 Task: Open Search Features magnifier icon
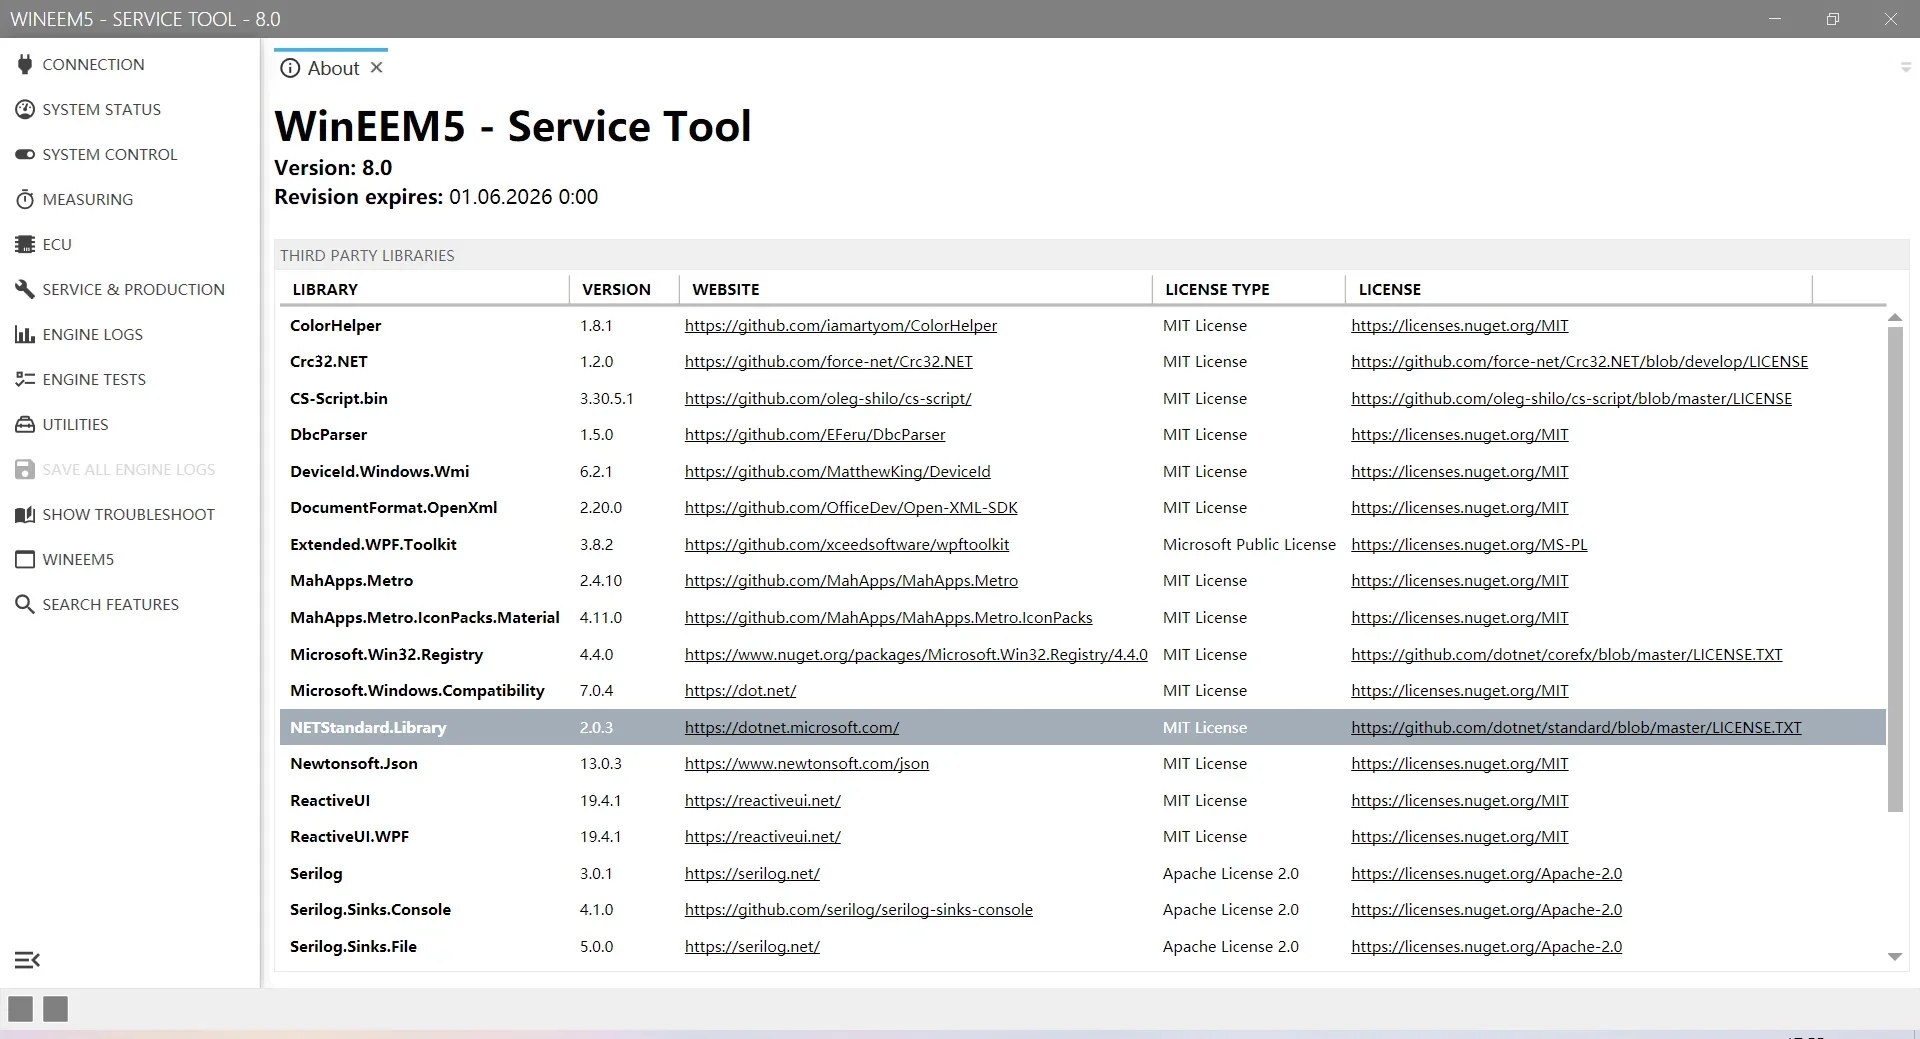pyautogui.click(x=25, y=604)
